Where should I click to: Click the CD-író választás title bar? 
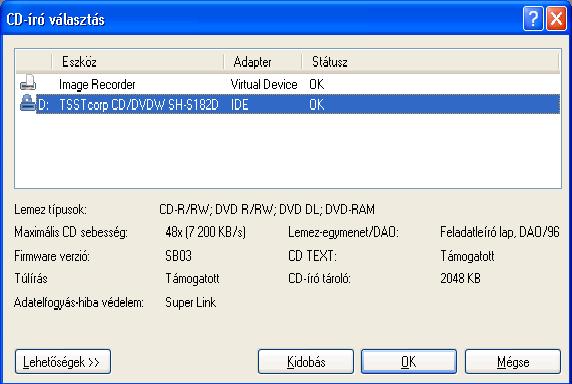[255, 19]
